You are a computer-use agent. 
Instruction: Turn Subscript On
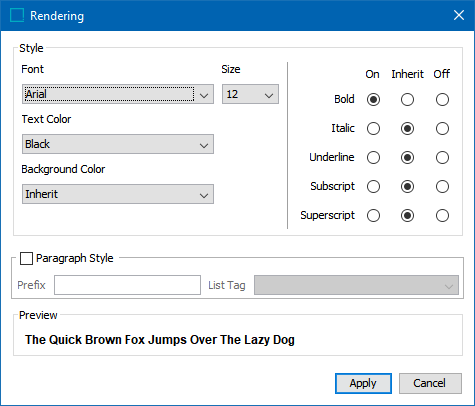coord(373,186)
